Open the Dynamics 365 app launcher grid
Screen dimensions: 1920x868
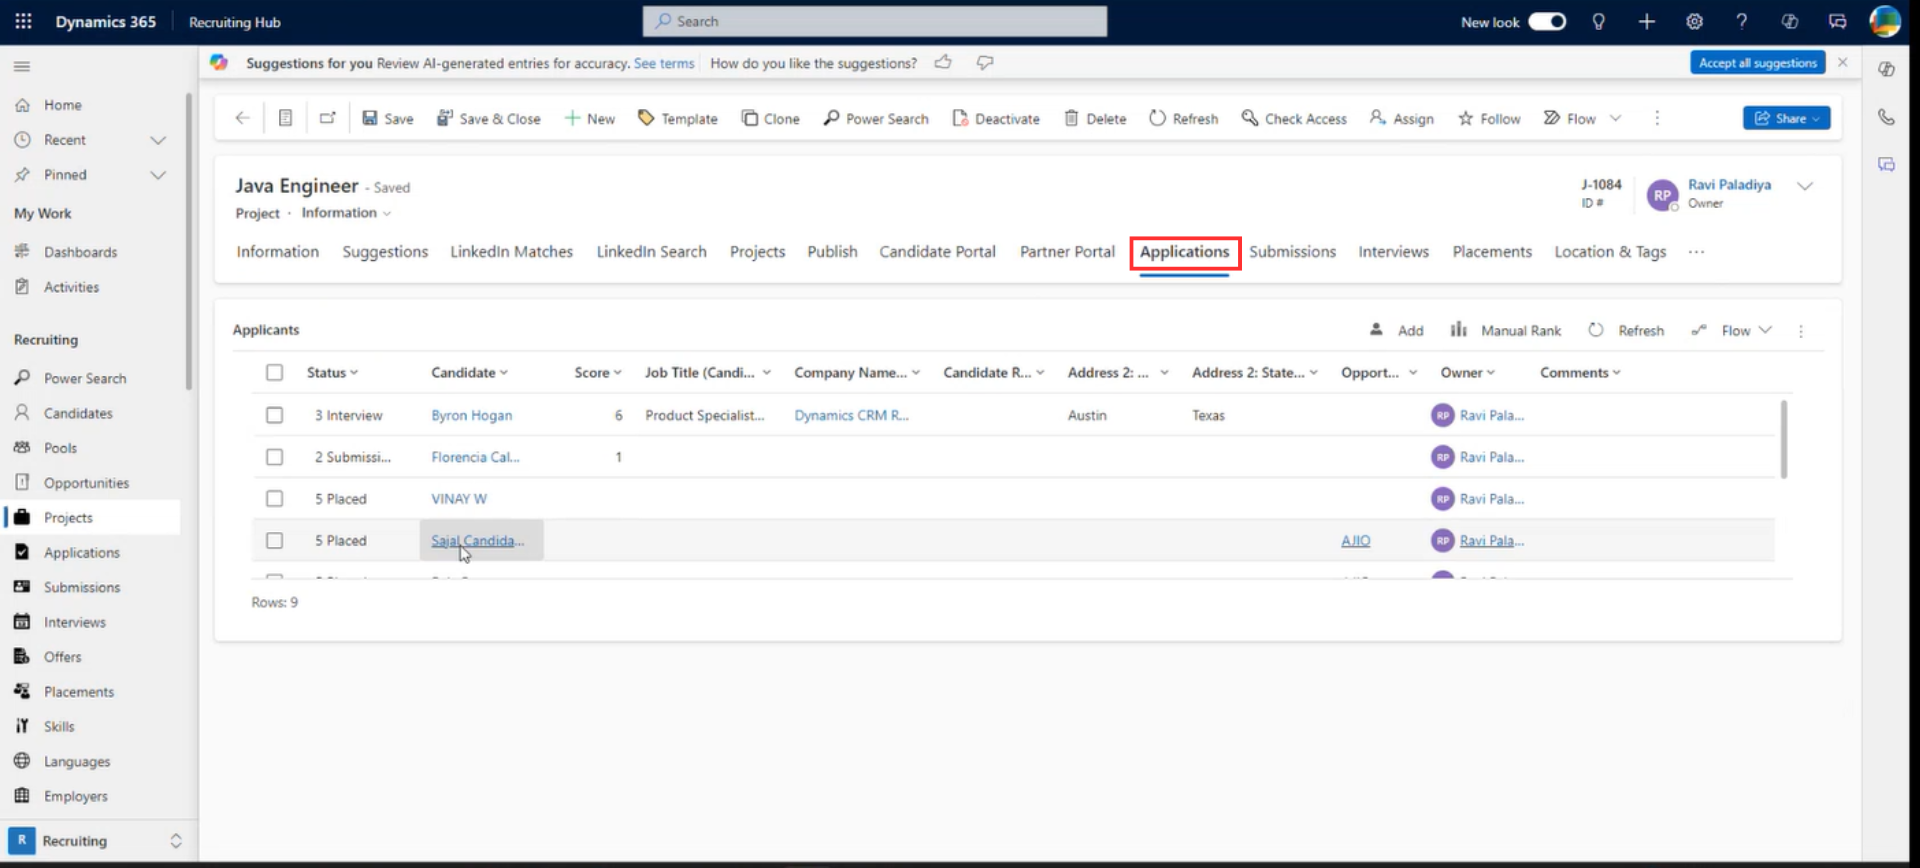23,21
